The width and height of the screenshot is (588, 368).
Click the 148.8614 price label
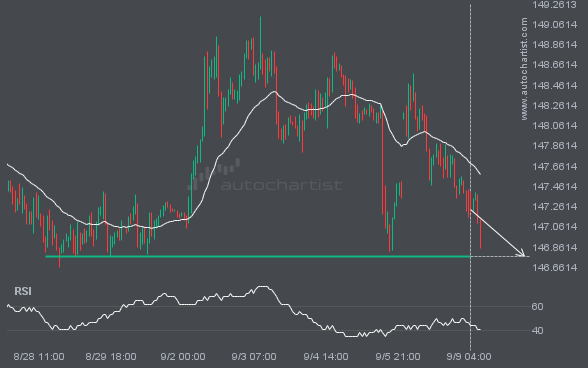point(554,45)
